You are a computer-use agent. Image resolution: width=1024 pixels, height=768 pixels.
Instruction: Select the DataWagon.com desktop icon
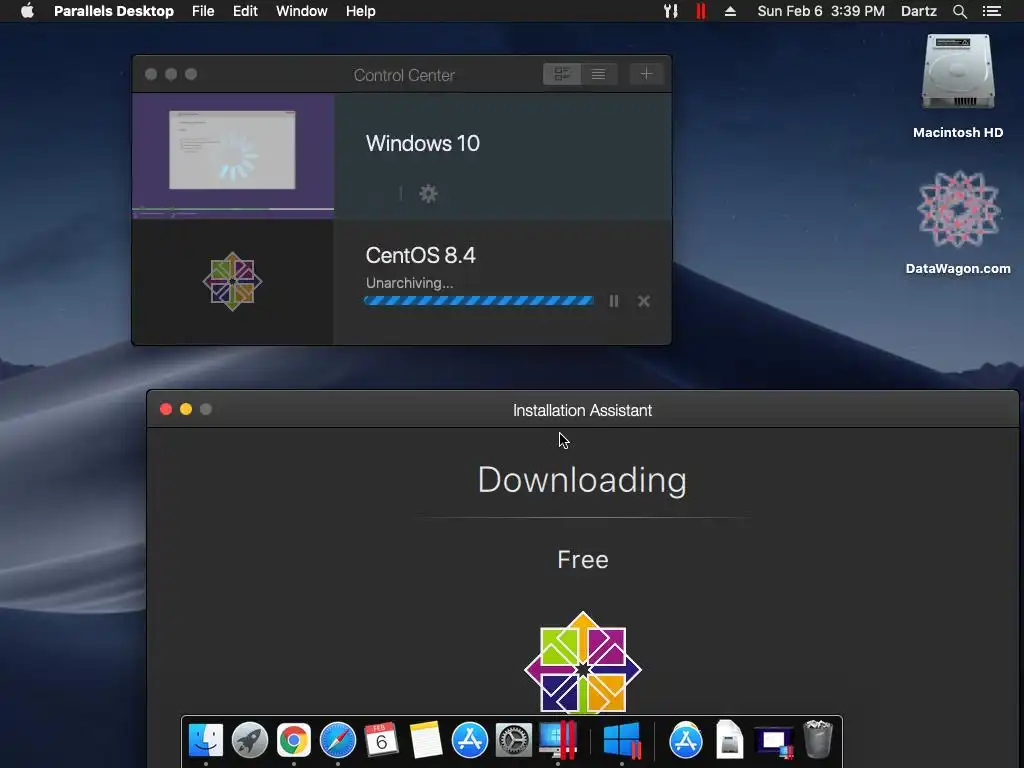click(x=958, y=222)
